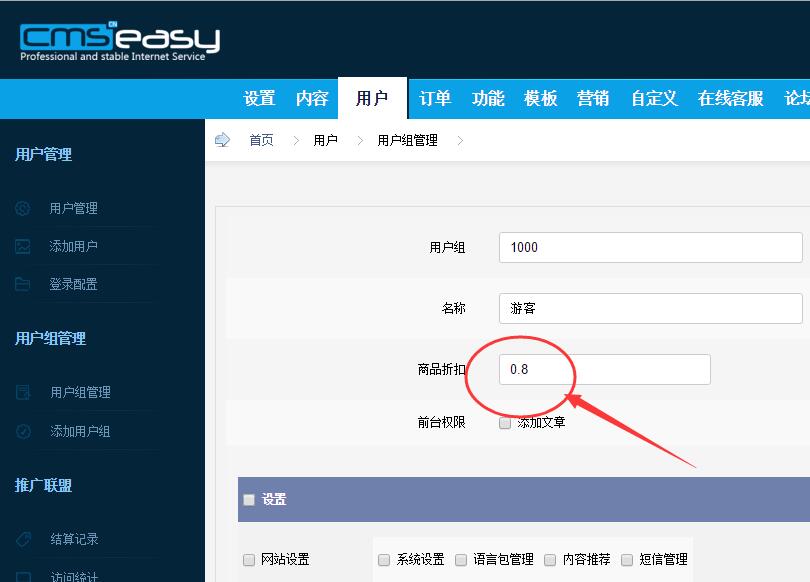Open 登录配置 via its folder icon
The width and height of the screenshot is (810, 582).
coord(24,284)
